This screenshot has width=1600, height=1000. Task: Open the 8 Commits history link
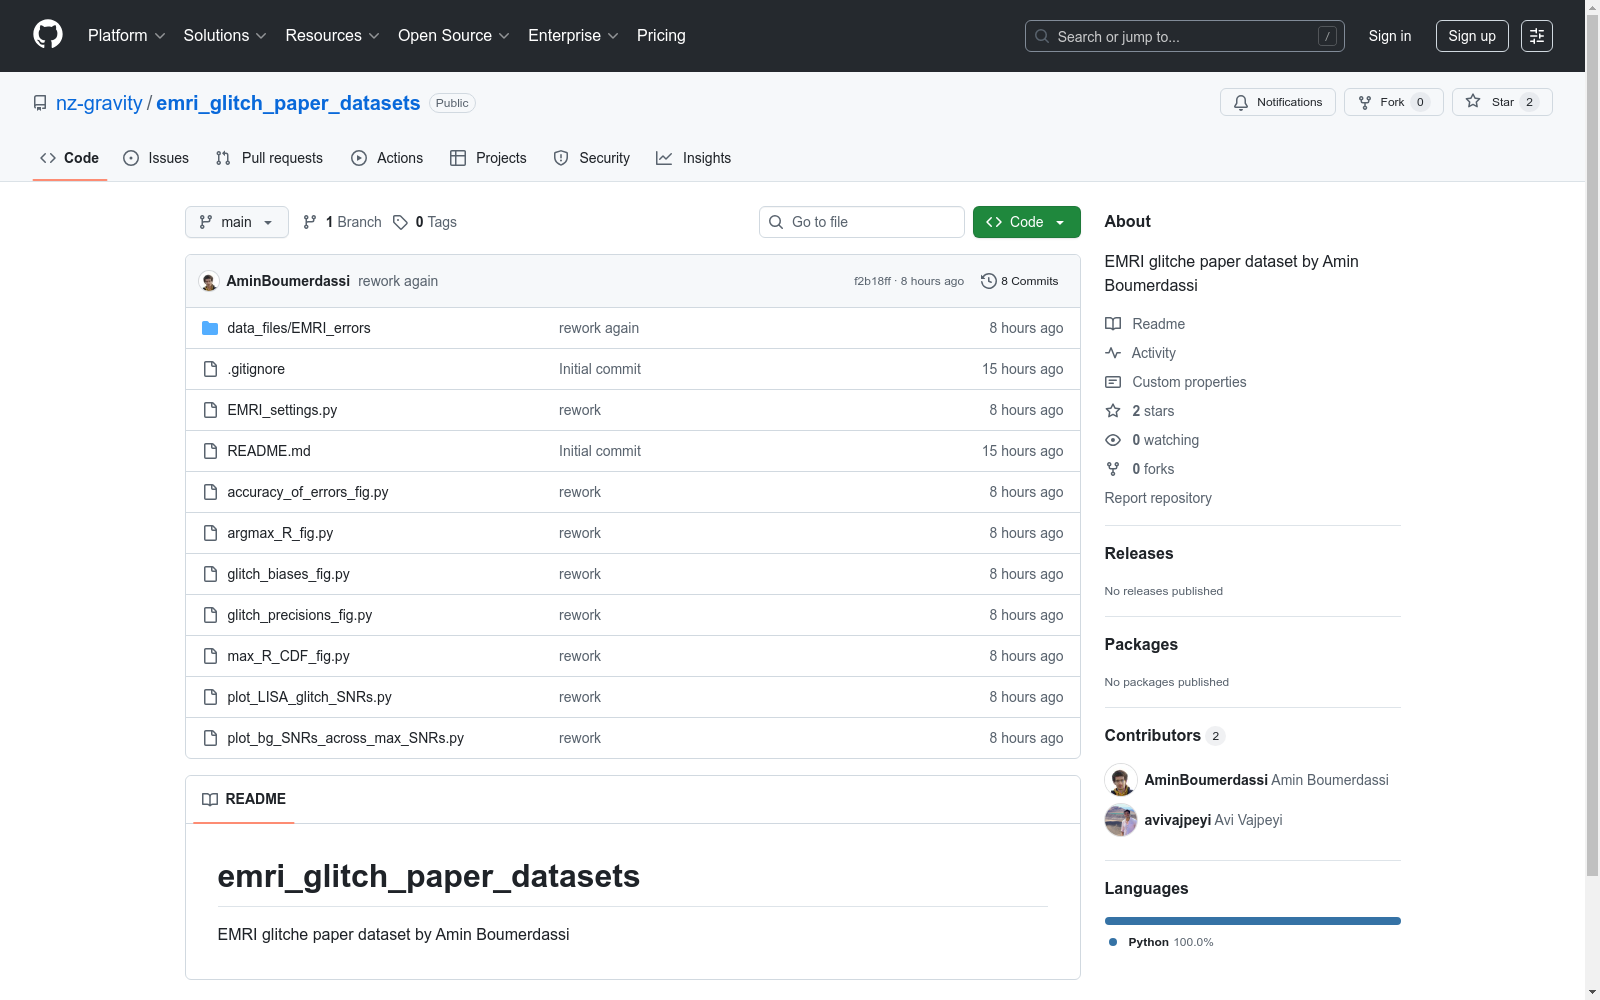1020,281
